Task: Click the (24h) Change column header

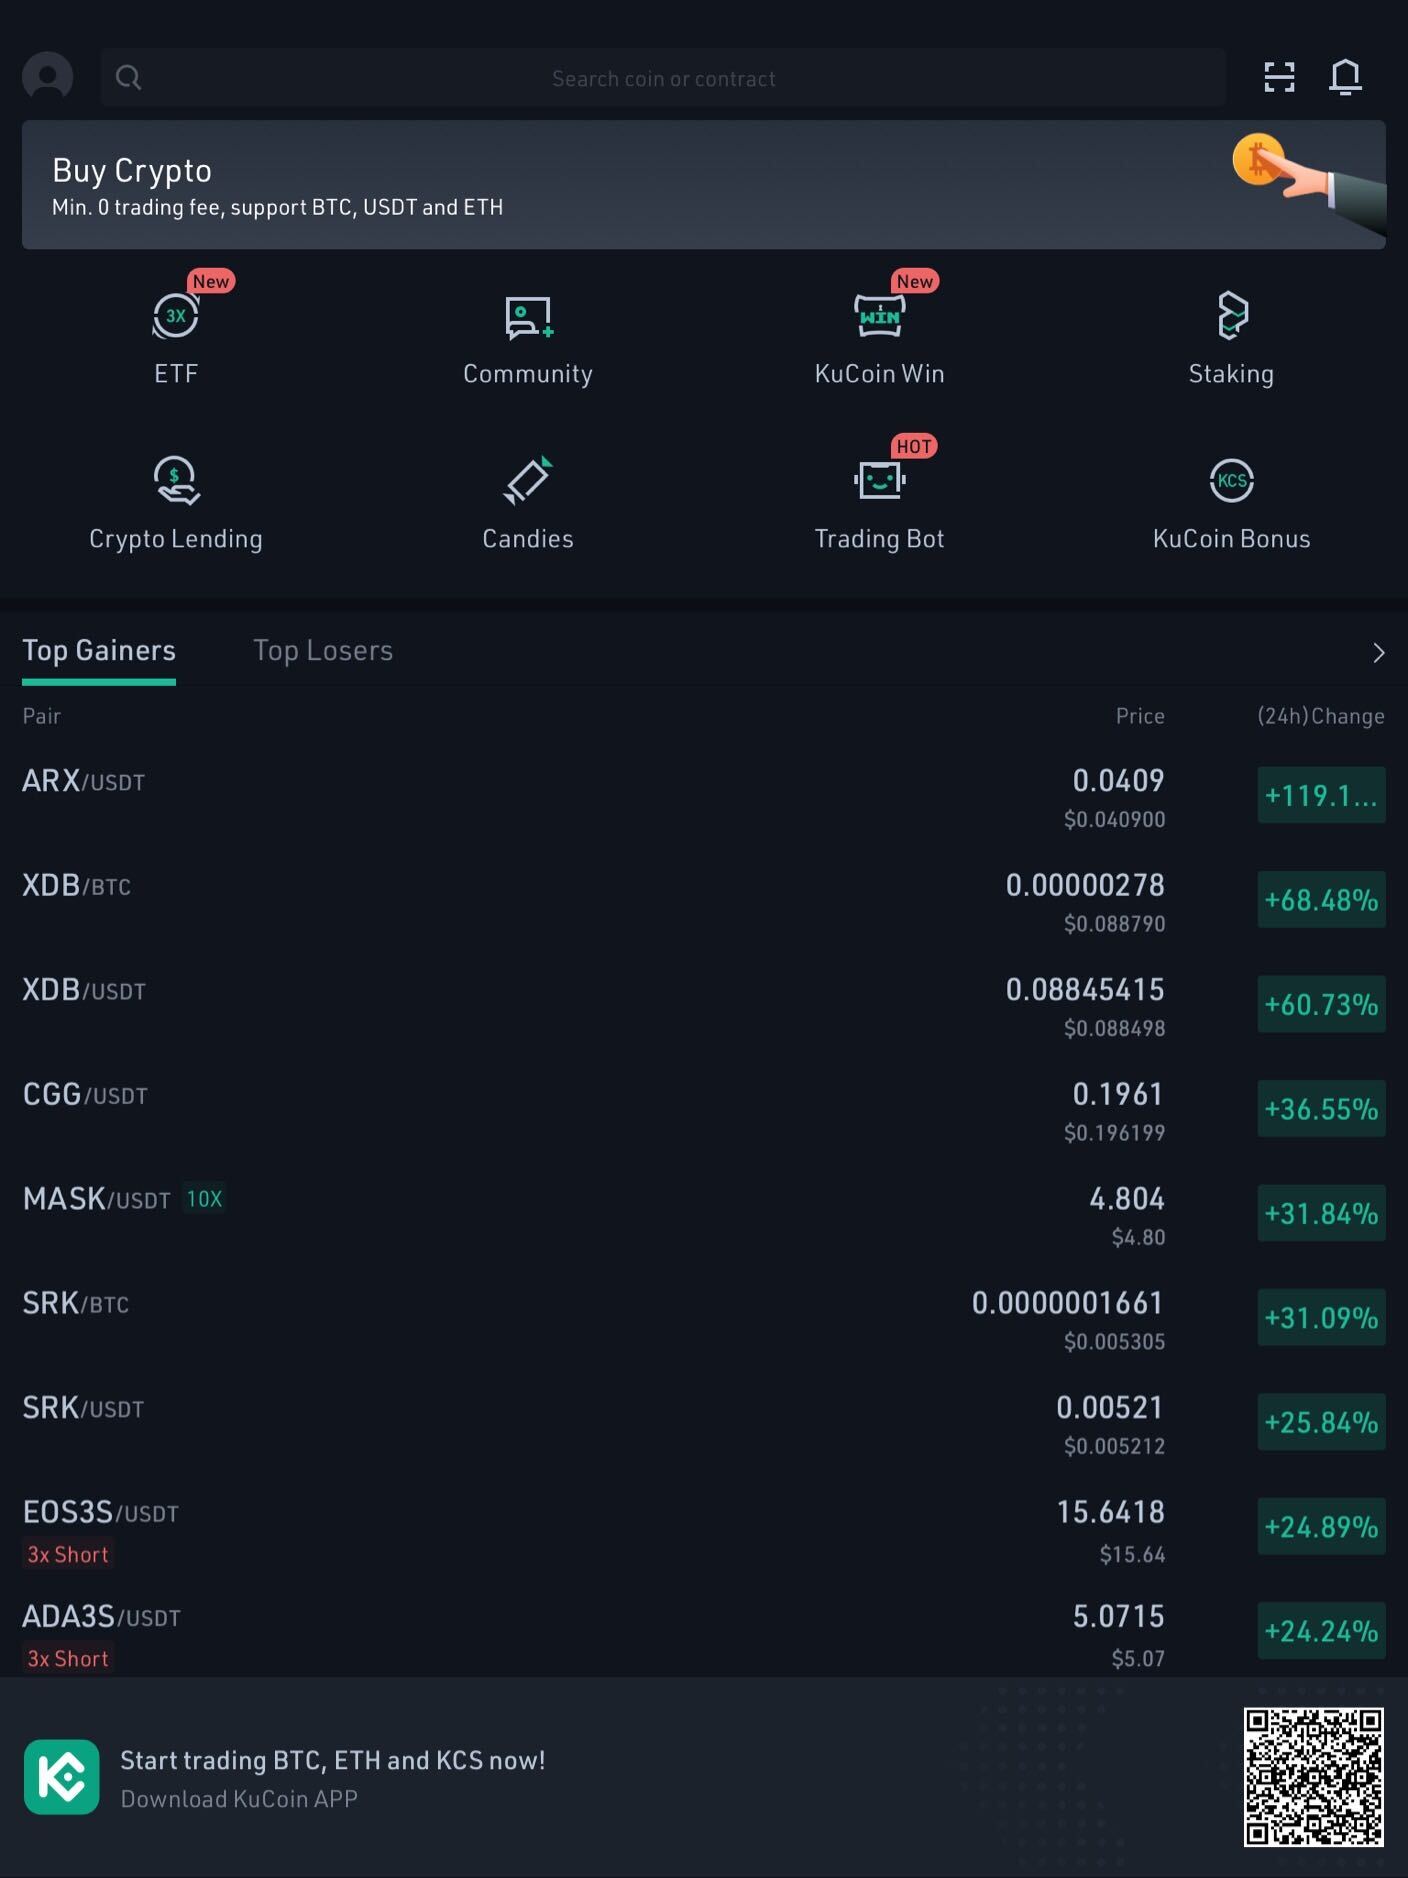Action: tap(1320, 716)
